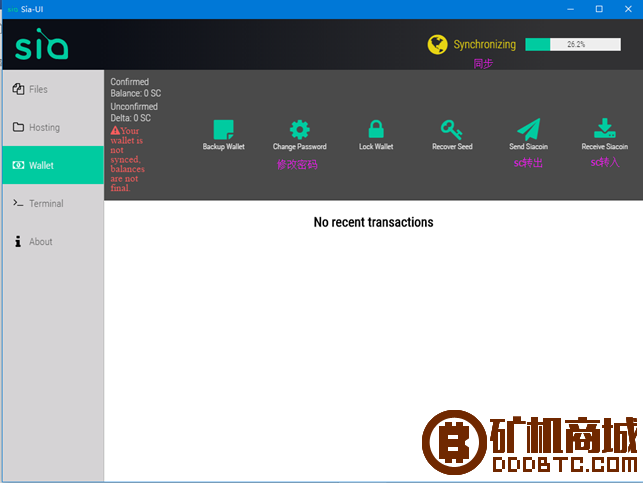Click the Recover Seed label
This screenshot has width=643, height=483.
pos(452,147)
